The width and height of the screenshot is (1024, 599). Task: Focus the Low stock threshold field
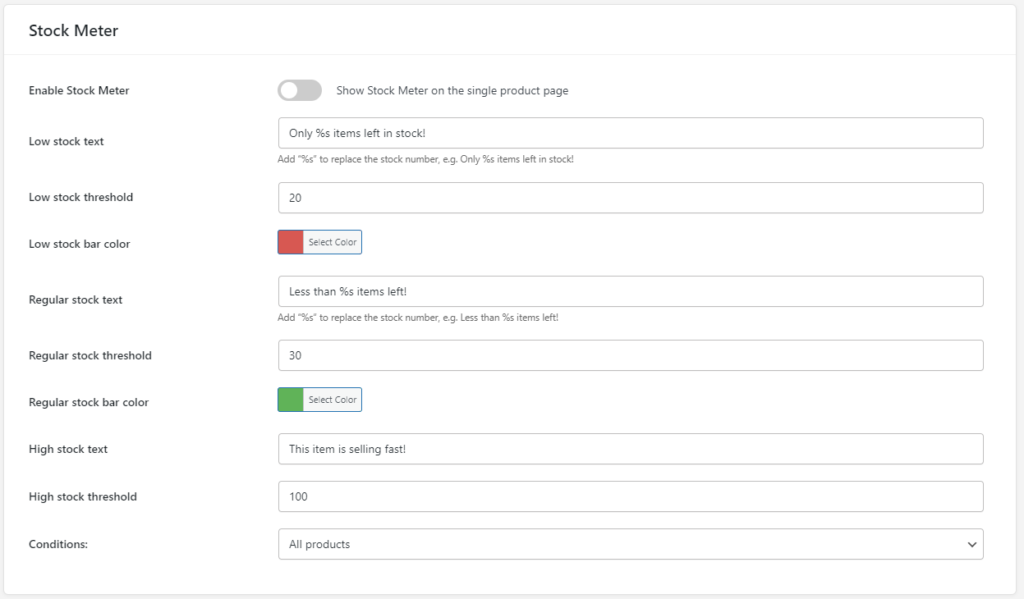(630, 198)
